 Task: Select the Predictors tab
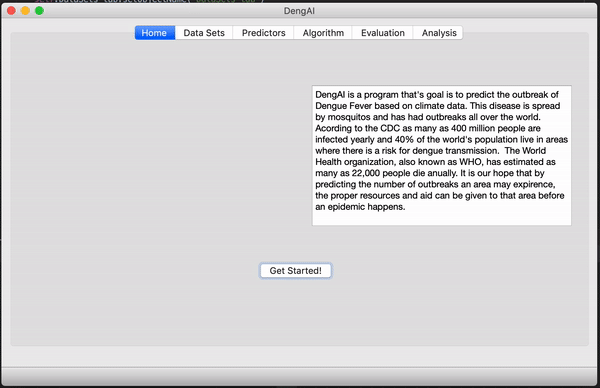click(x=263, y=33)
